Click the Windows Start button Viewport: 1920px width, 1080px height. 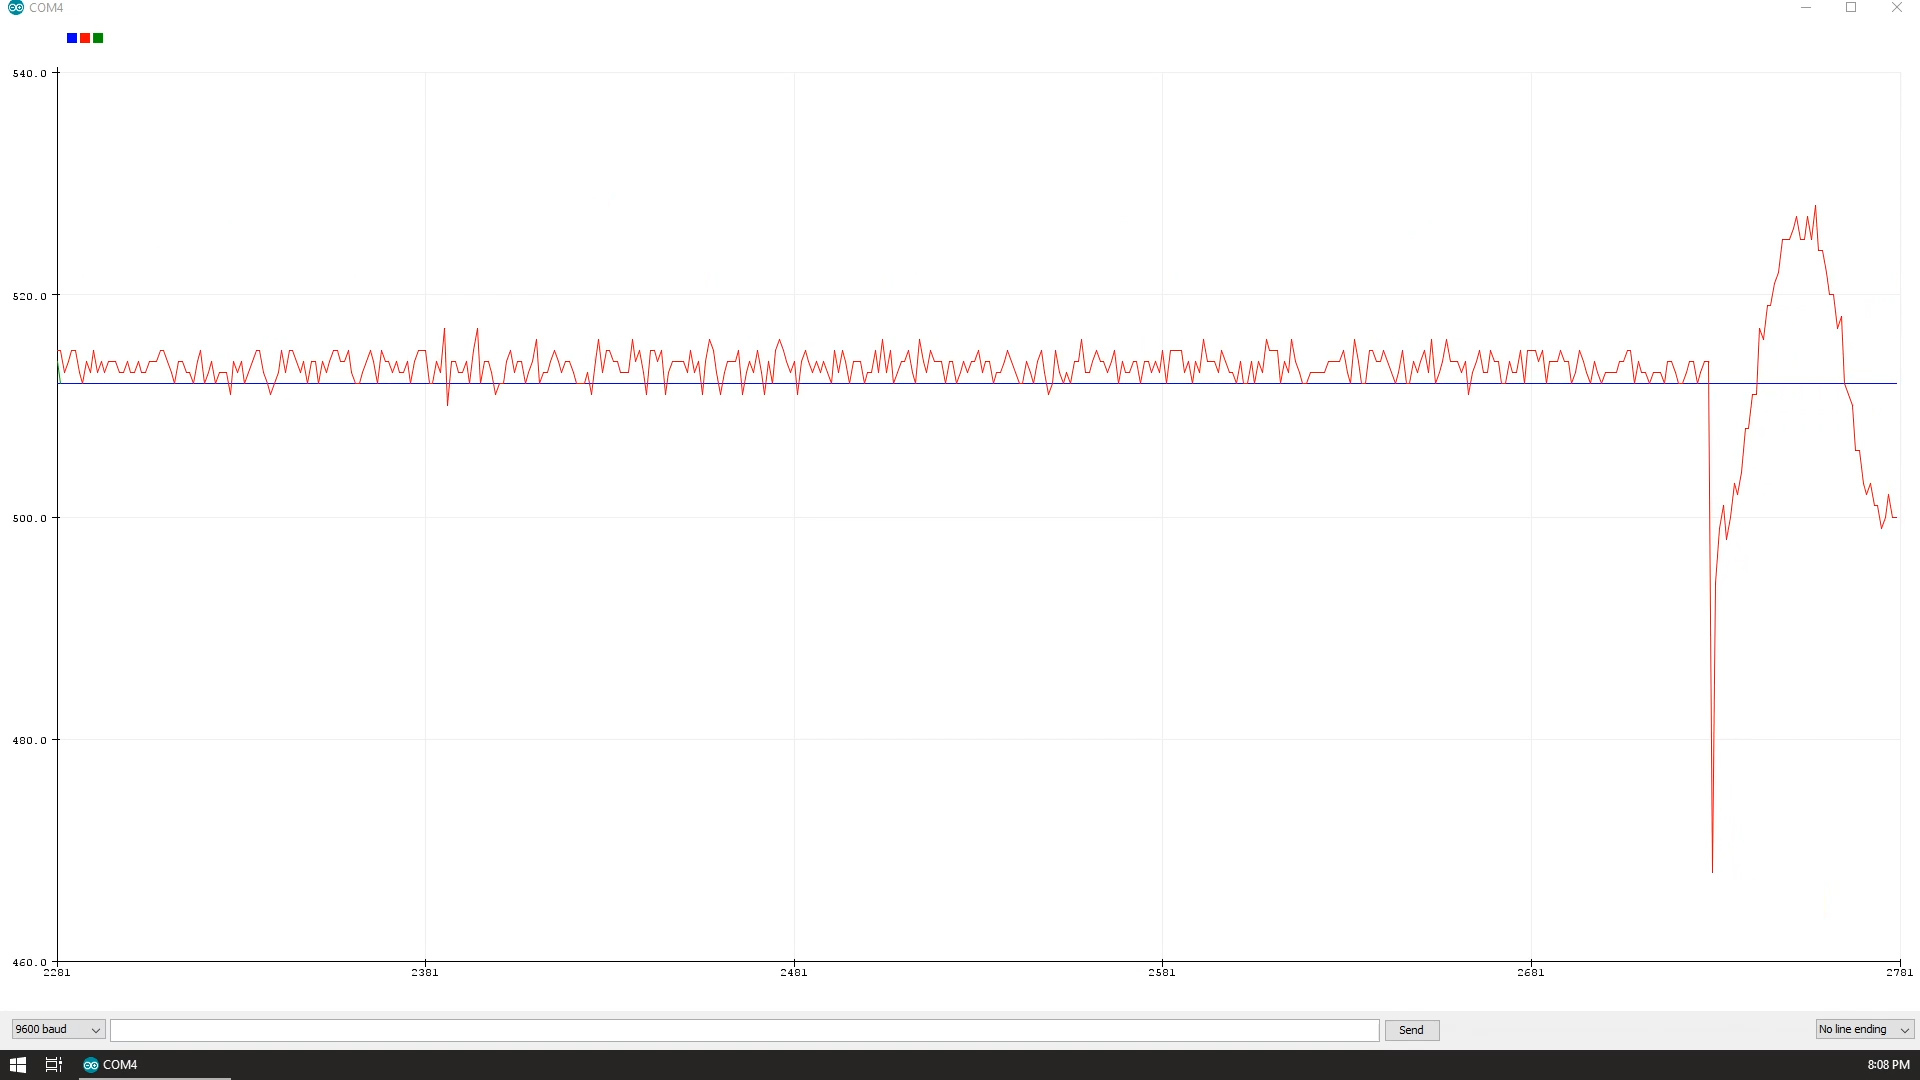[17, 1064]
